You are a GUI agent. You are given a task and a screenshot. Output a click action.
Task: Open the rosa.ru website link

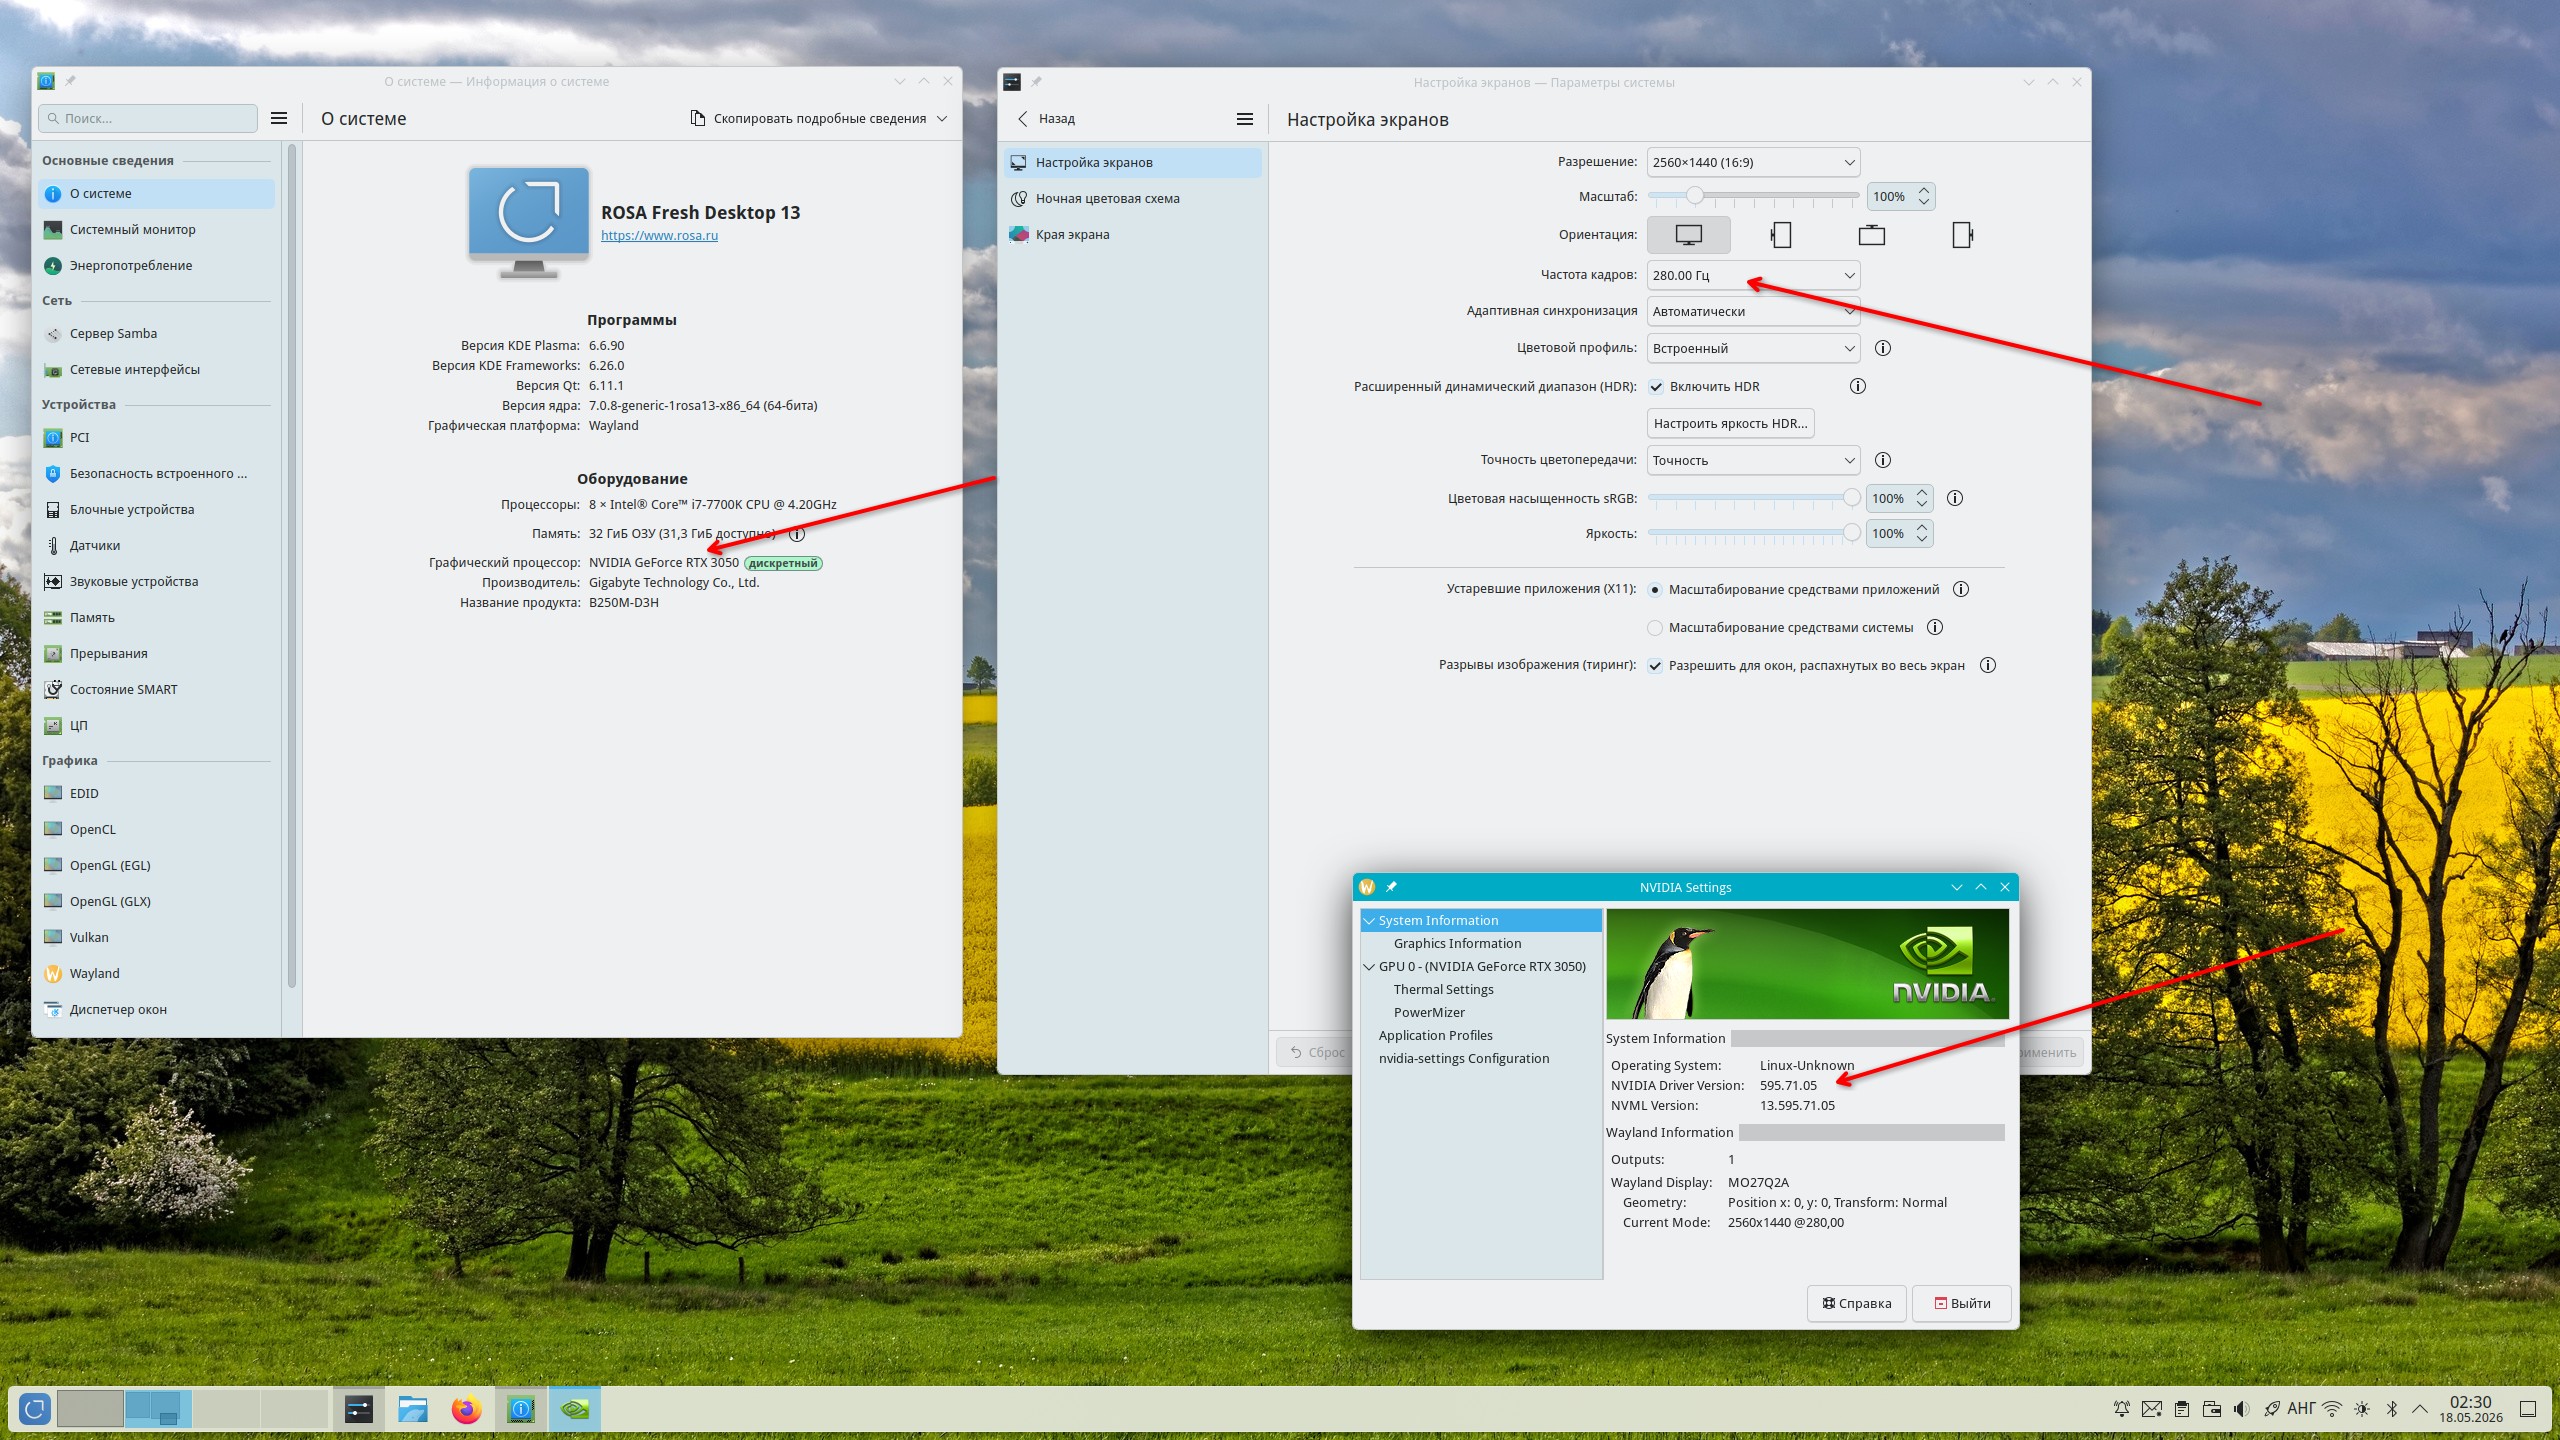coord(659,236)
